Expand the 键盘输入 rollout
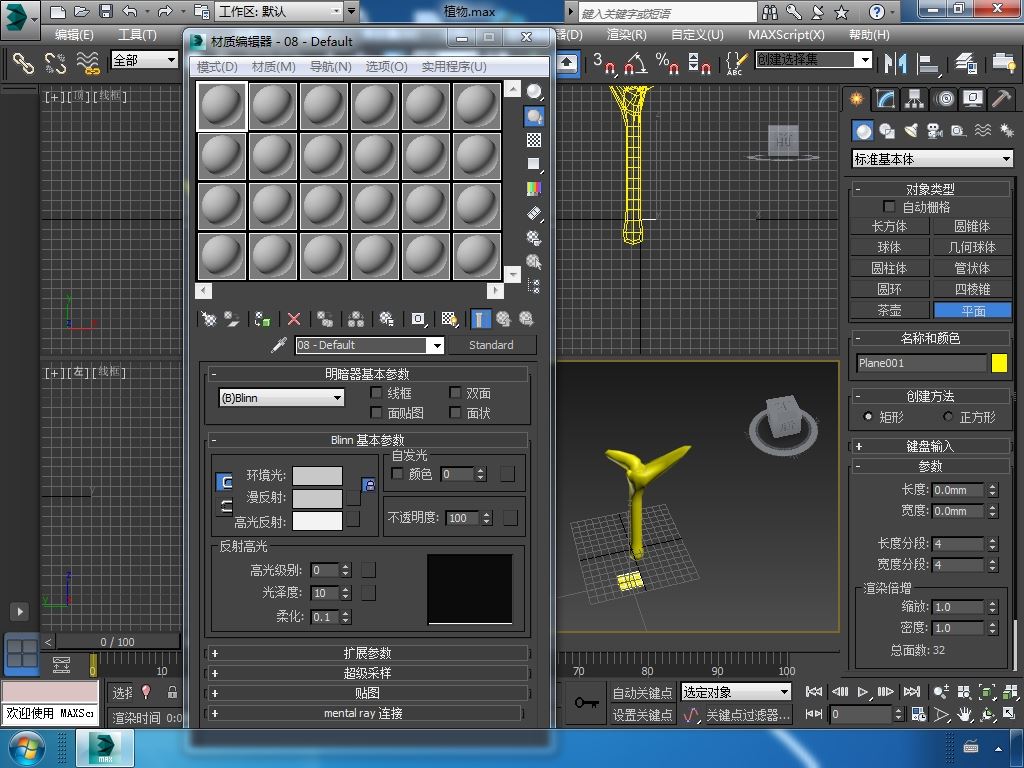Image resolution: width=1024 pixels, height=768 pixels. (930, 446)
